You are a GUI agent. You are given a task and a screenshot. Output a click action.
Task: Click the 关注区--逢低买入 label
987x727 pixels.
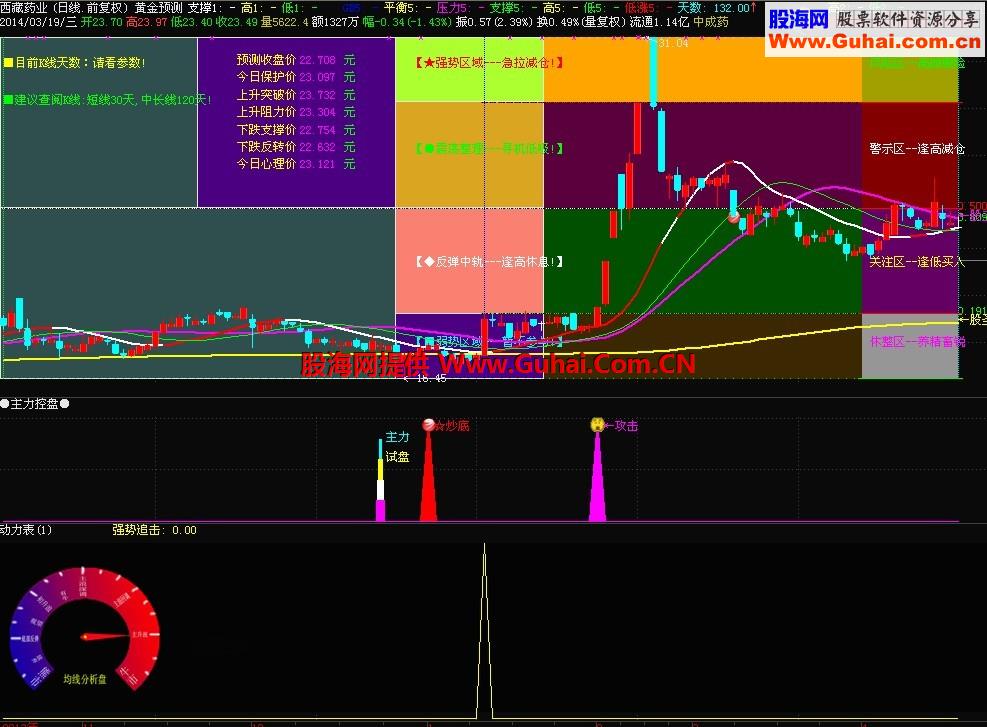click(916, 262)
